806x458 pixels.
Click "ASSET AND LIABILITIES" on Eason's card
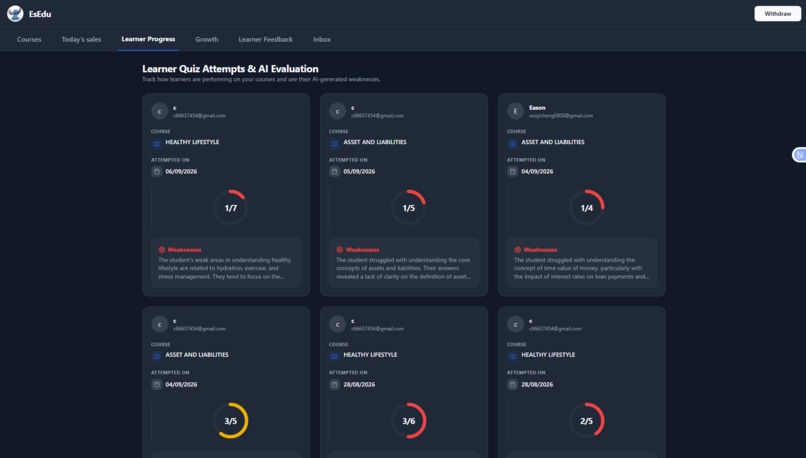[x=553, y=142]
